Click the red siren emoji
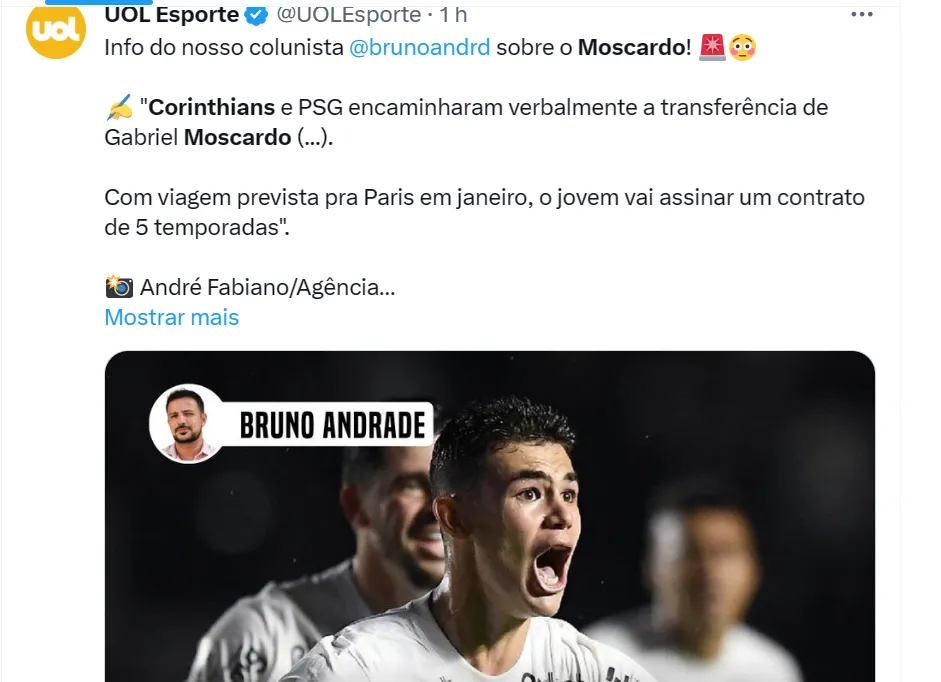The width and height of the screenshot is (941, 682). click(712, 47)
